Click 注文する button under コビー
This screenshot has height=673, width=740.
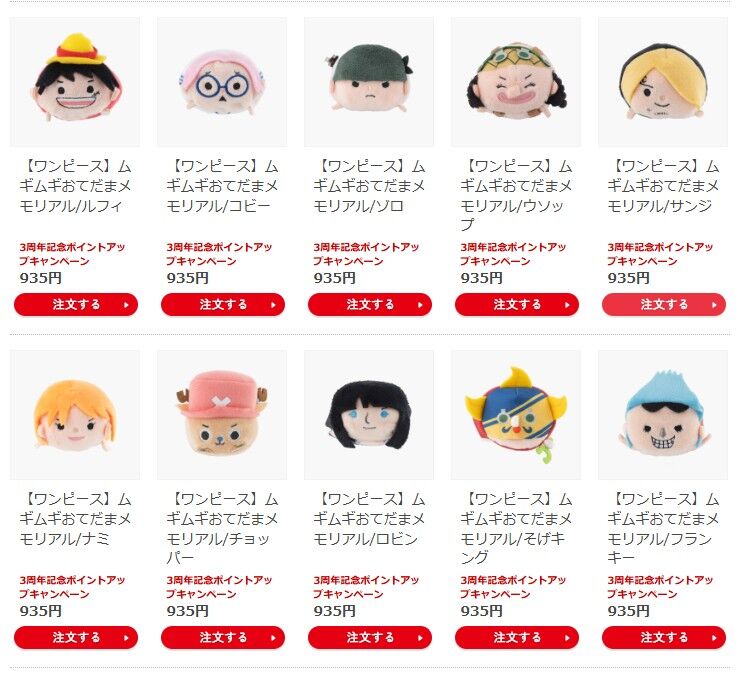223,304
